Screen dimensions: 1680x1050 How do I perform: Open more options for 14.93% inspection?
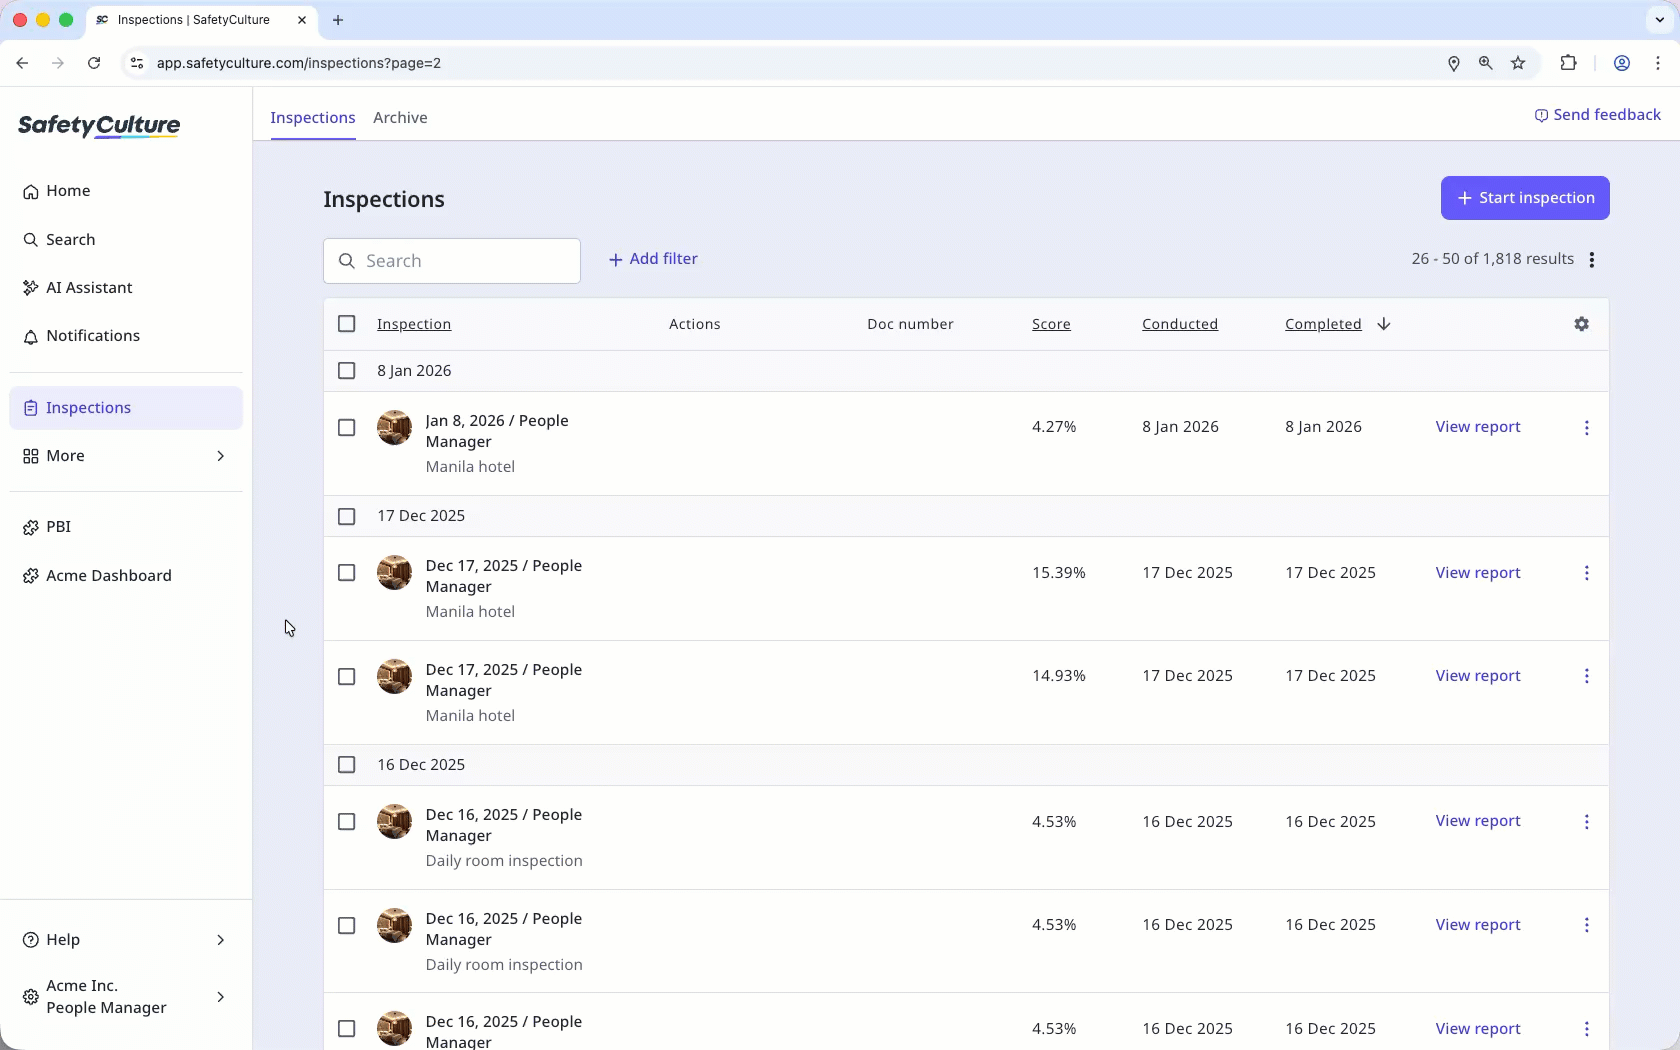click(1587, 677)
